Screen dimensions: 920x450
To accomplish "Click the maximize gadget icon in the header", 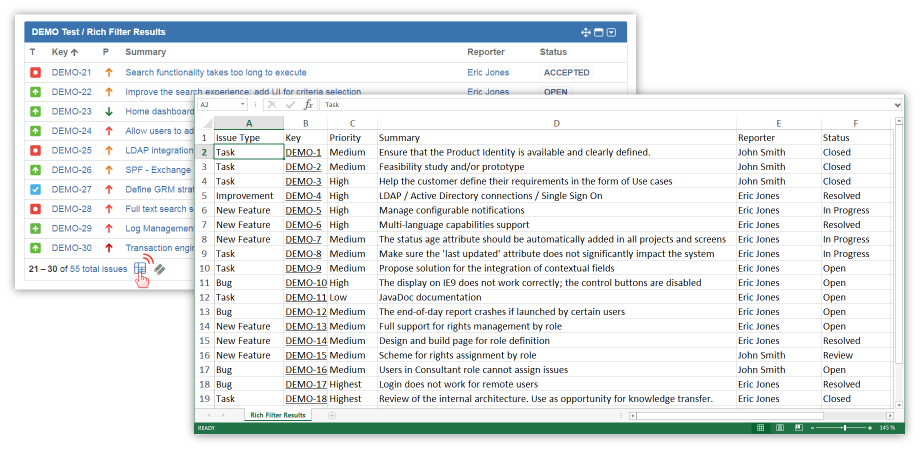I will [x=598, y=32].
